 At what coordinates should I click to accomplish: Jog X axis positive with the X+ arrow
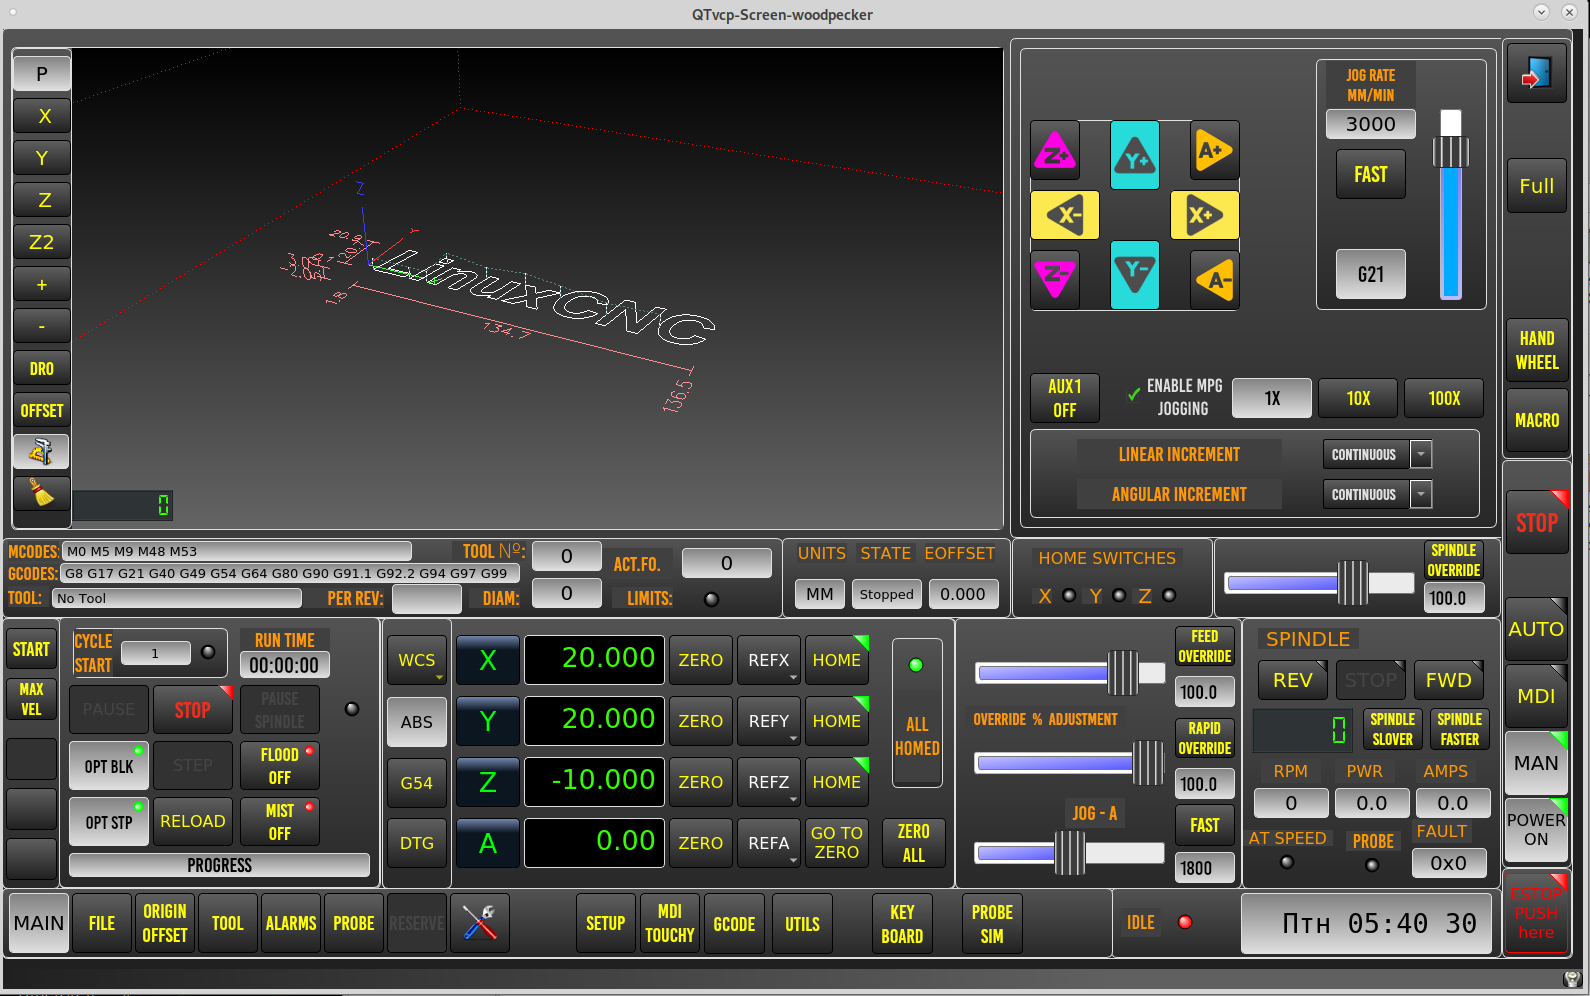coord(1205,215)
